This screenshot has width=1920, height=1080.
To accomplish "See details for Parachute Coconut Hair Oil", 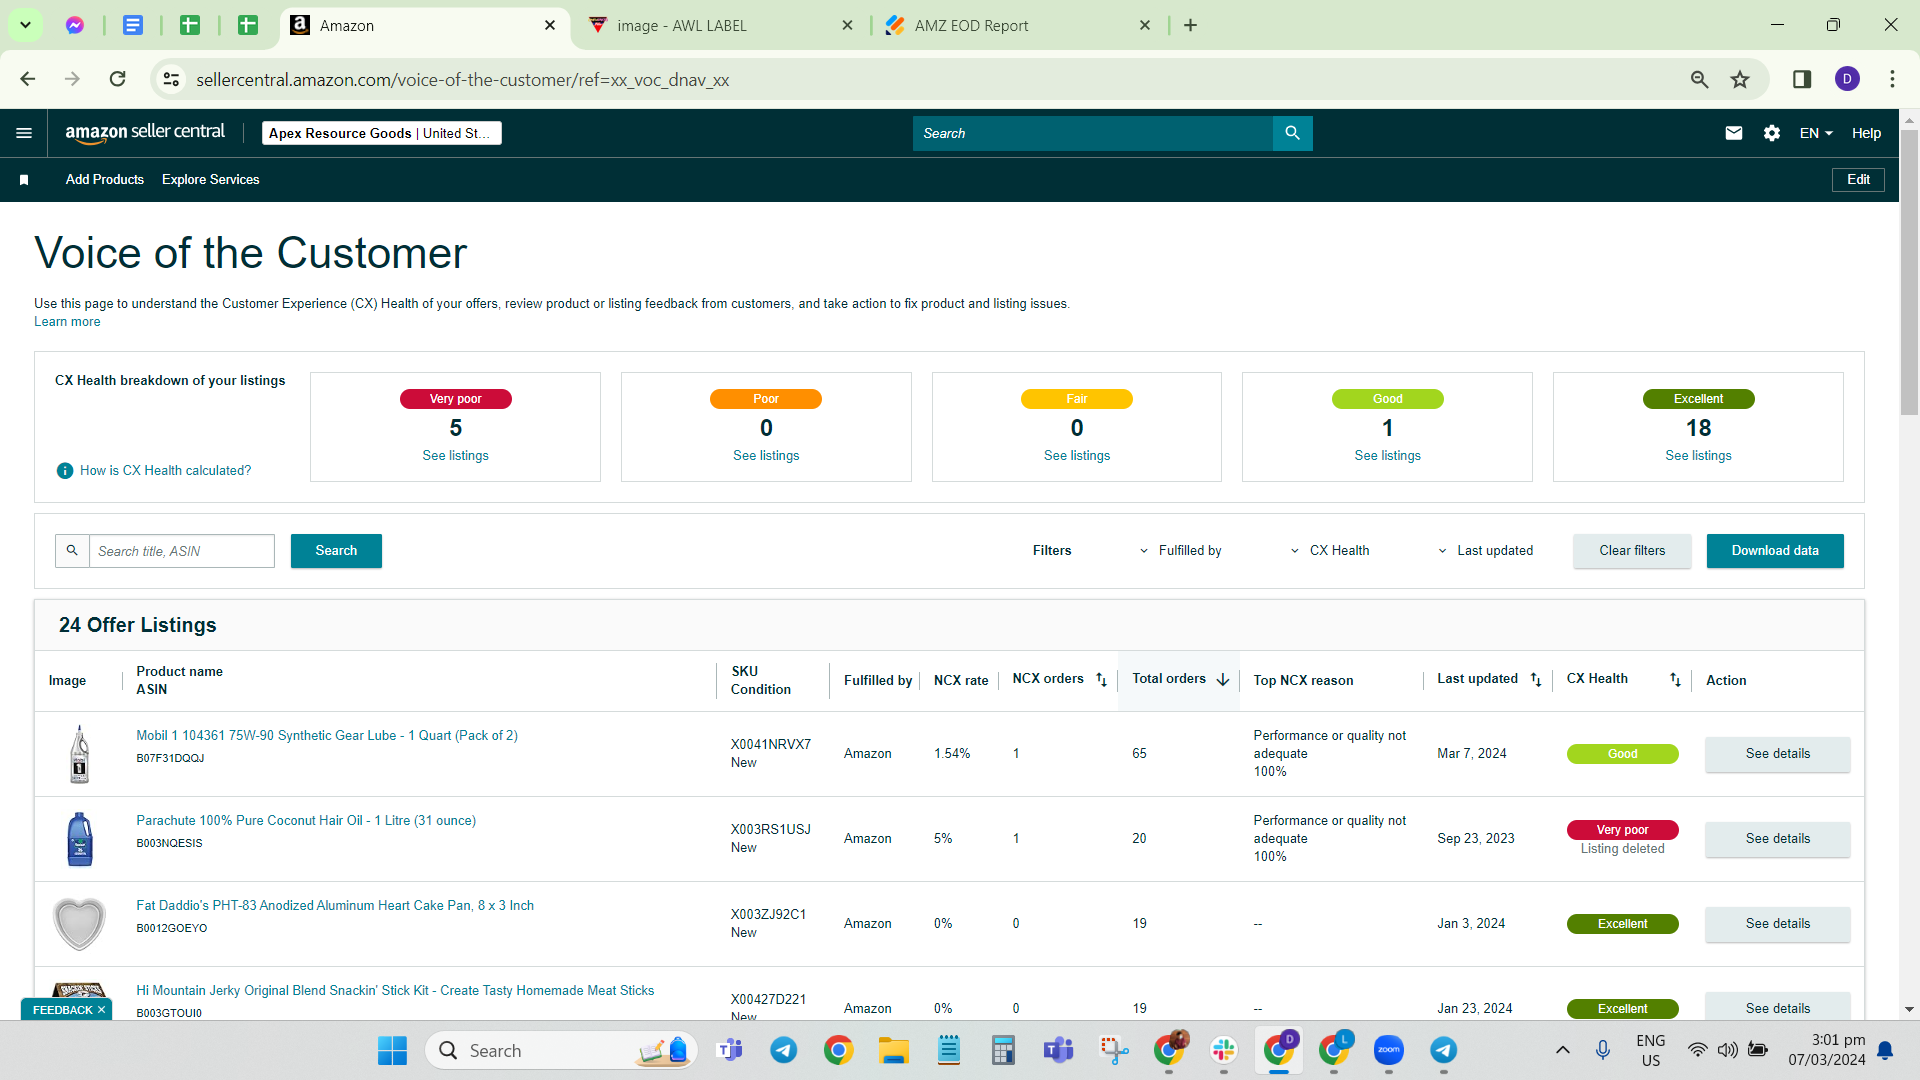I will 1778,839.
